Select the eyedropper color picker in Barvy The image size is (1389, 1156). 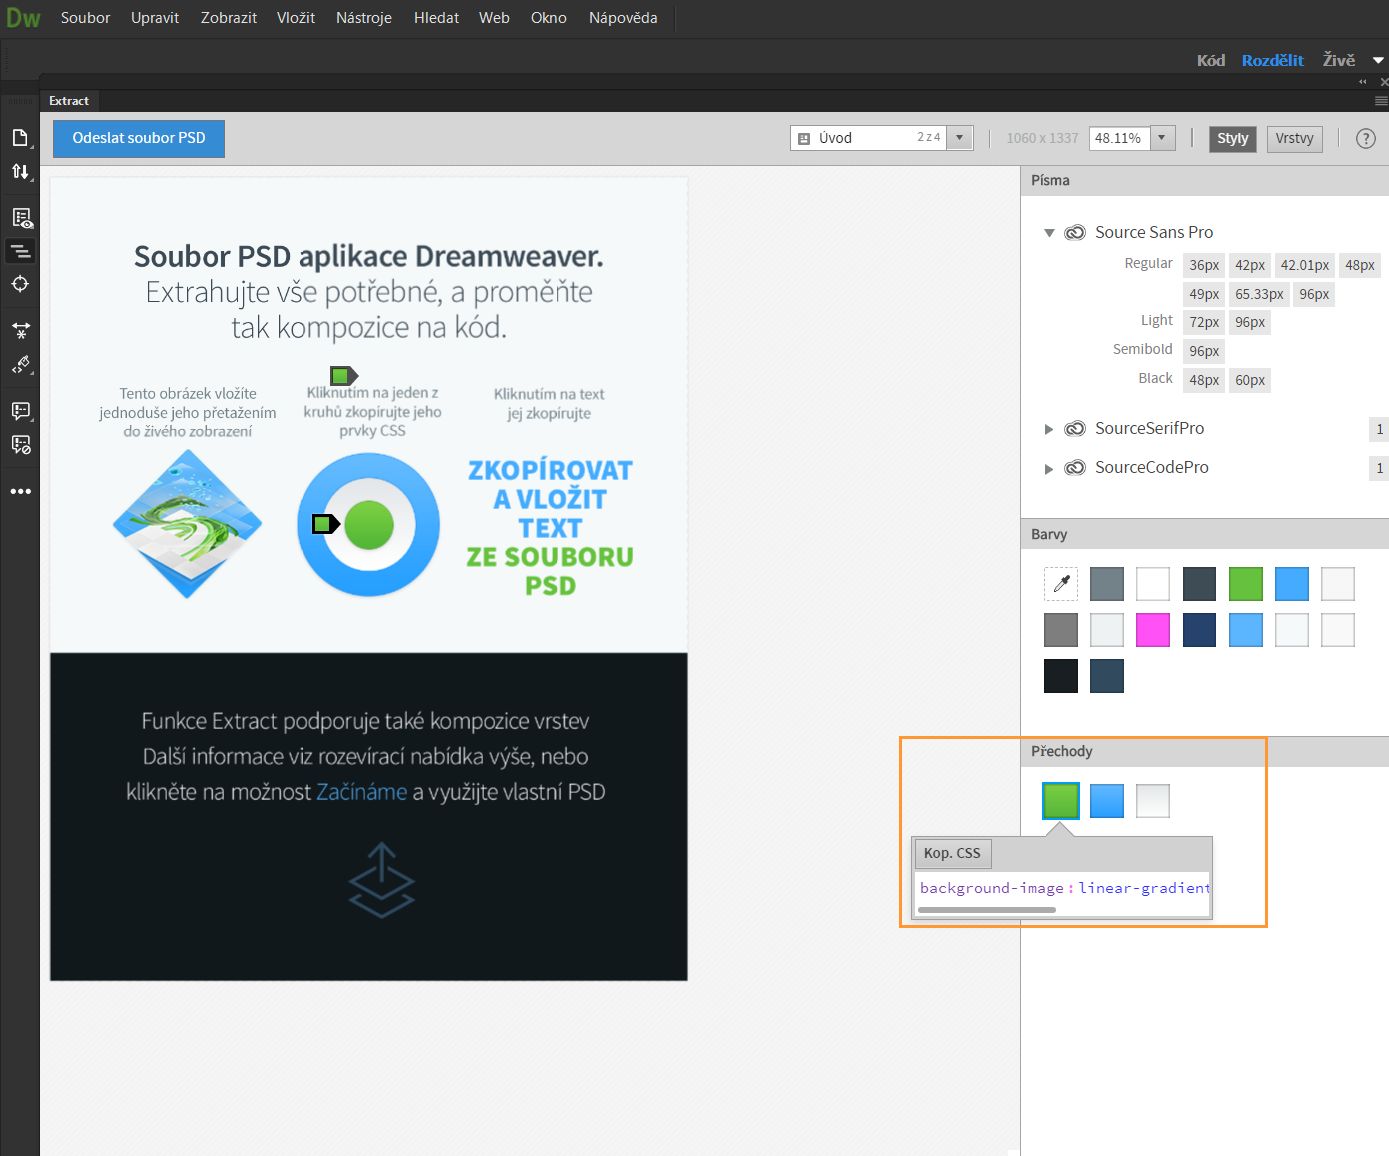coord(1061,583)
